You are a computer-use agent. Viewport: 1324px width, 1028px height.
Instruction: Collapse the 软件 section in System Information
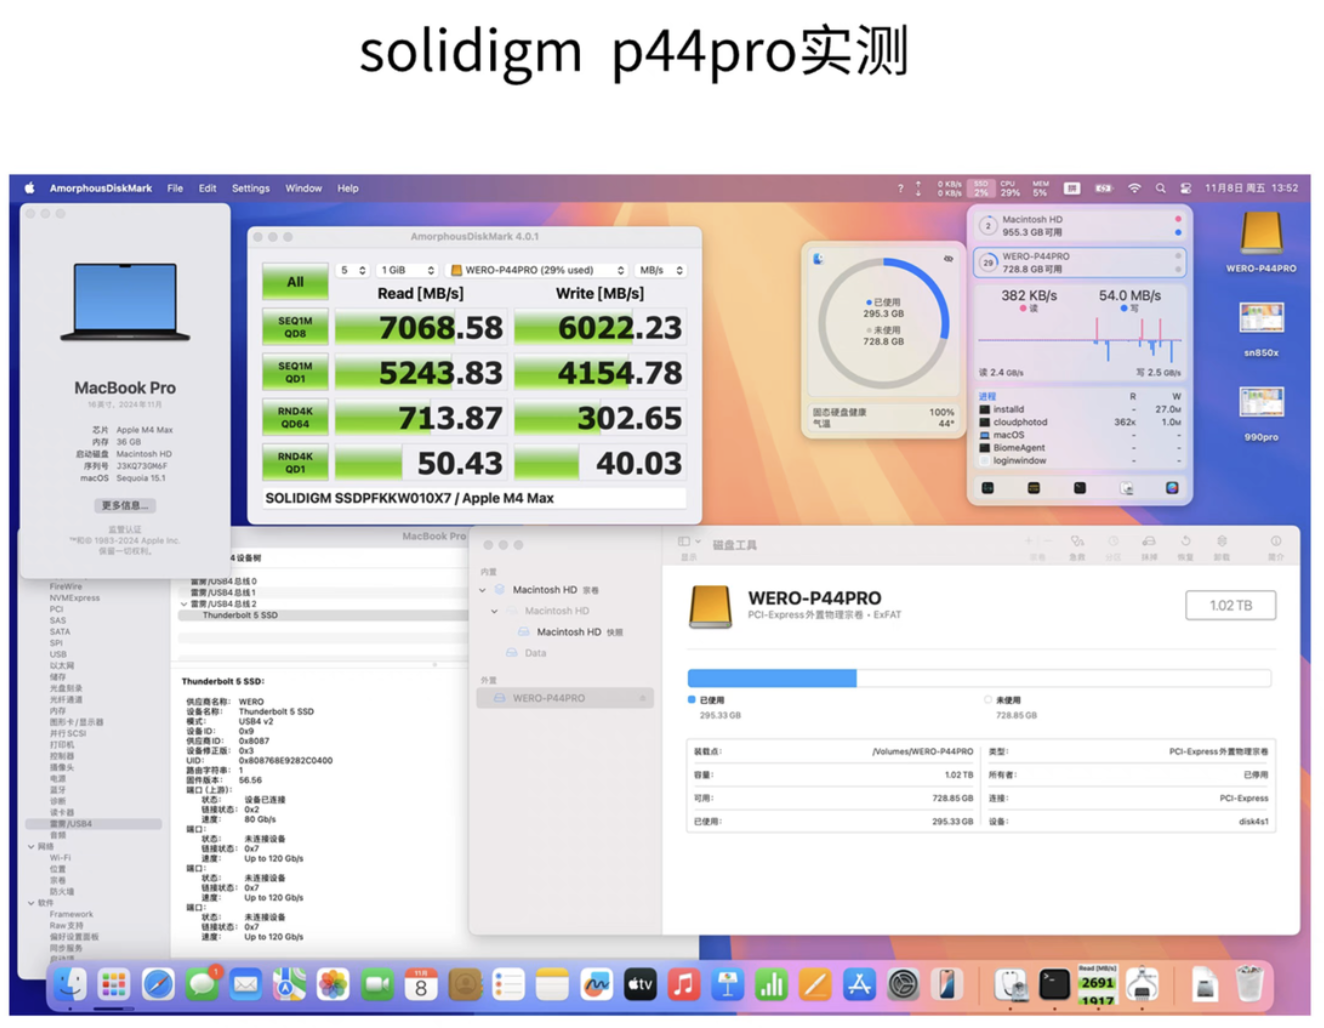tap(31, 903)
